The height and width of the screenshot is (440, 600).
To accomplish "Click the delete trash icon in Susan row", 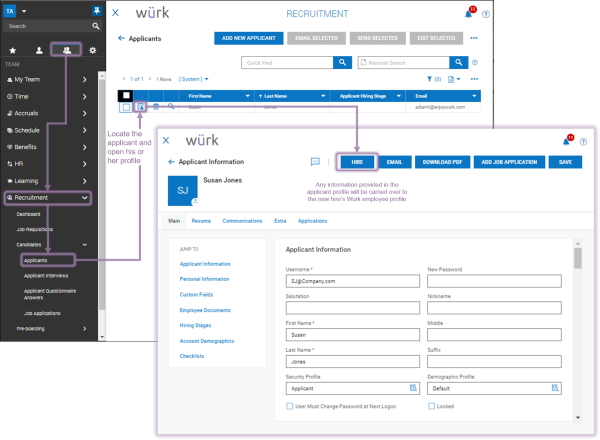I will [x=156, y=107].
